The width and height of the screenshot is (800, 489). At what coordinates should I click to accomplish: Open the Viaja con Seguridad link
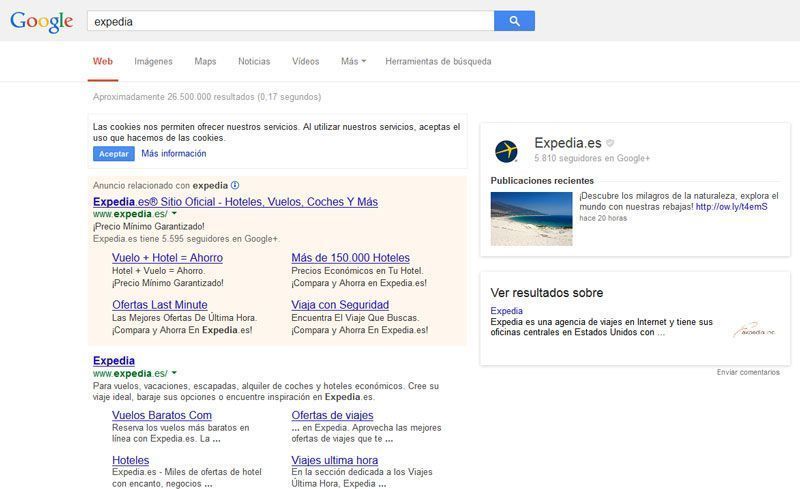click(x=340, y=305)
